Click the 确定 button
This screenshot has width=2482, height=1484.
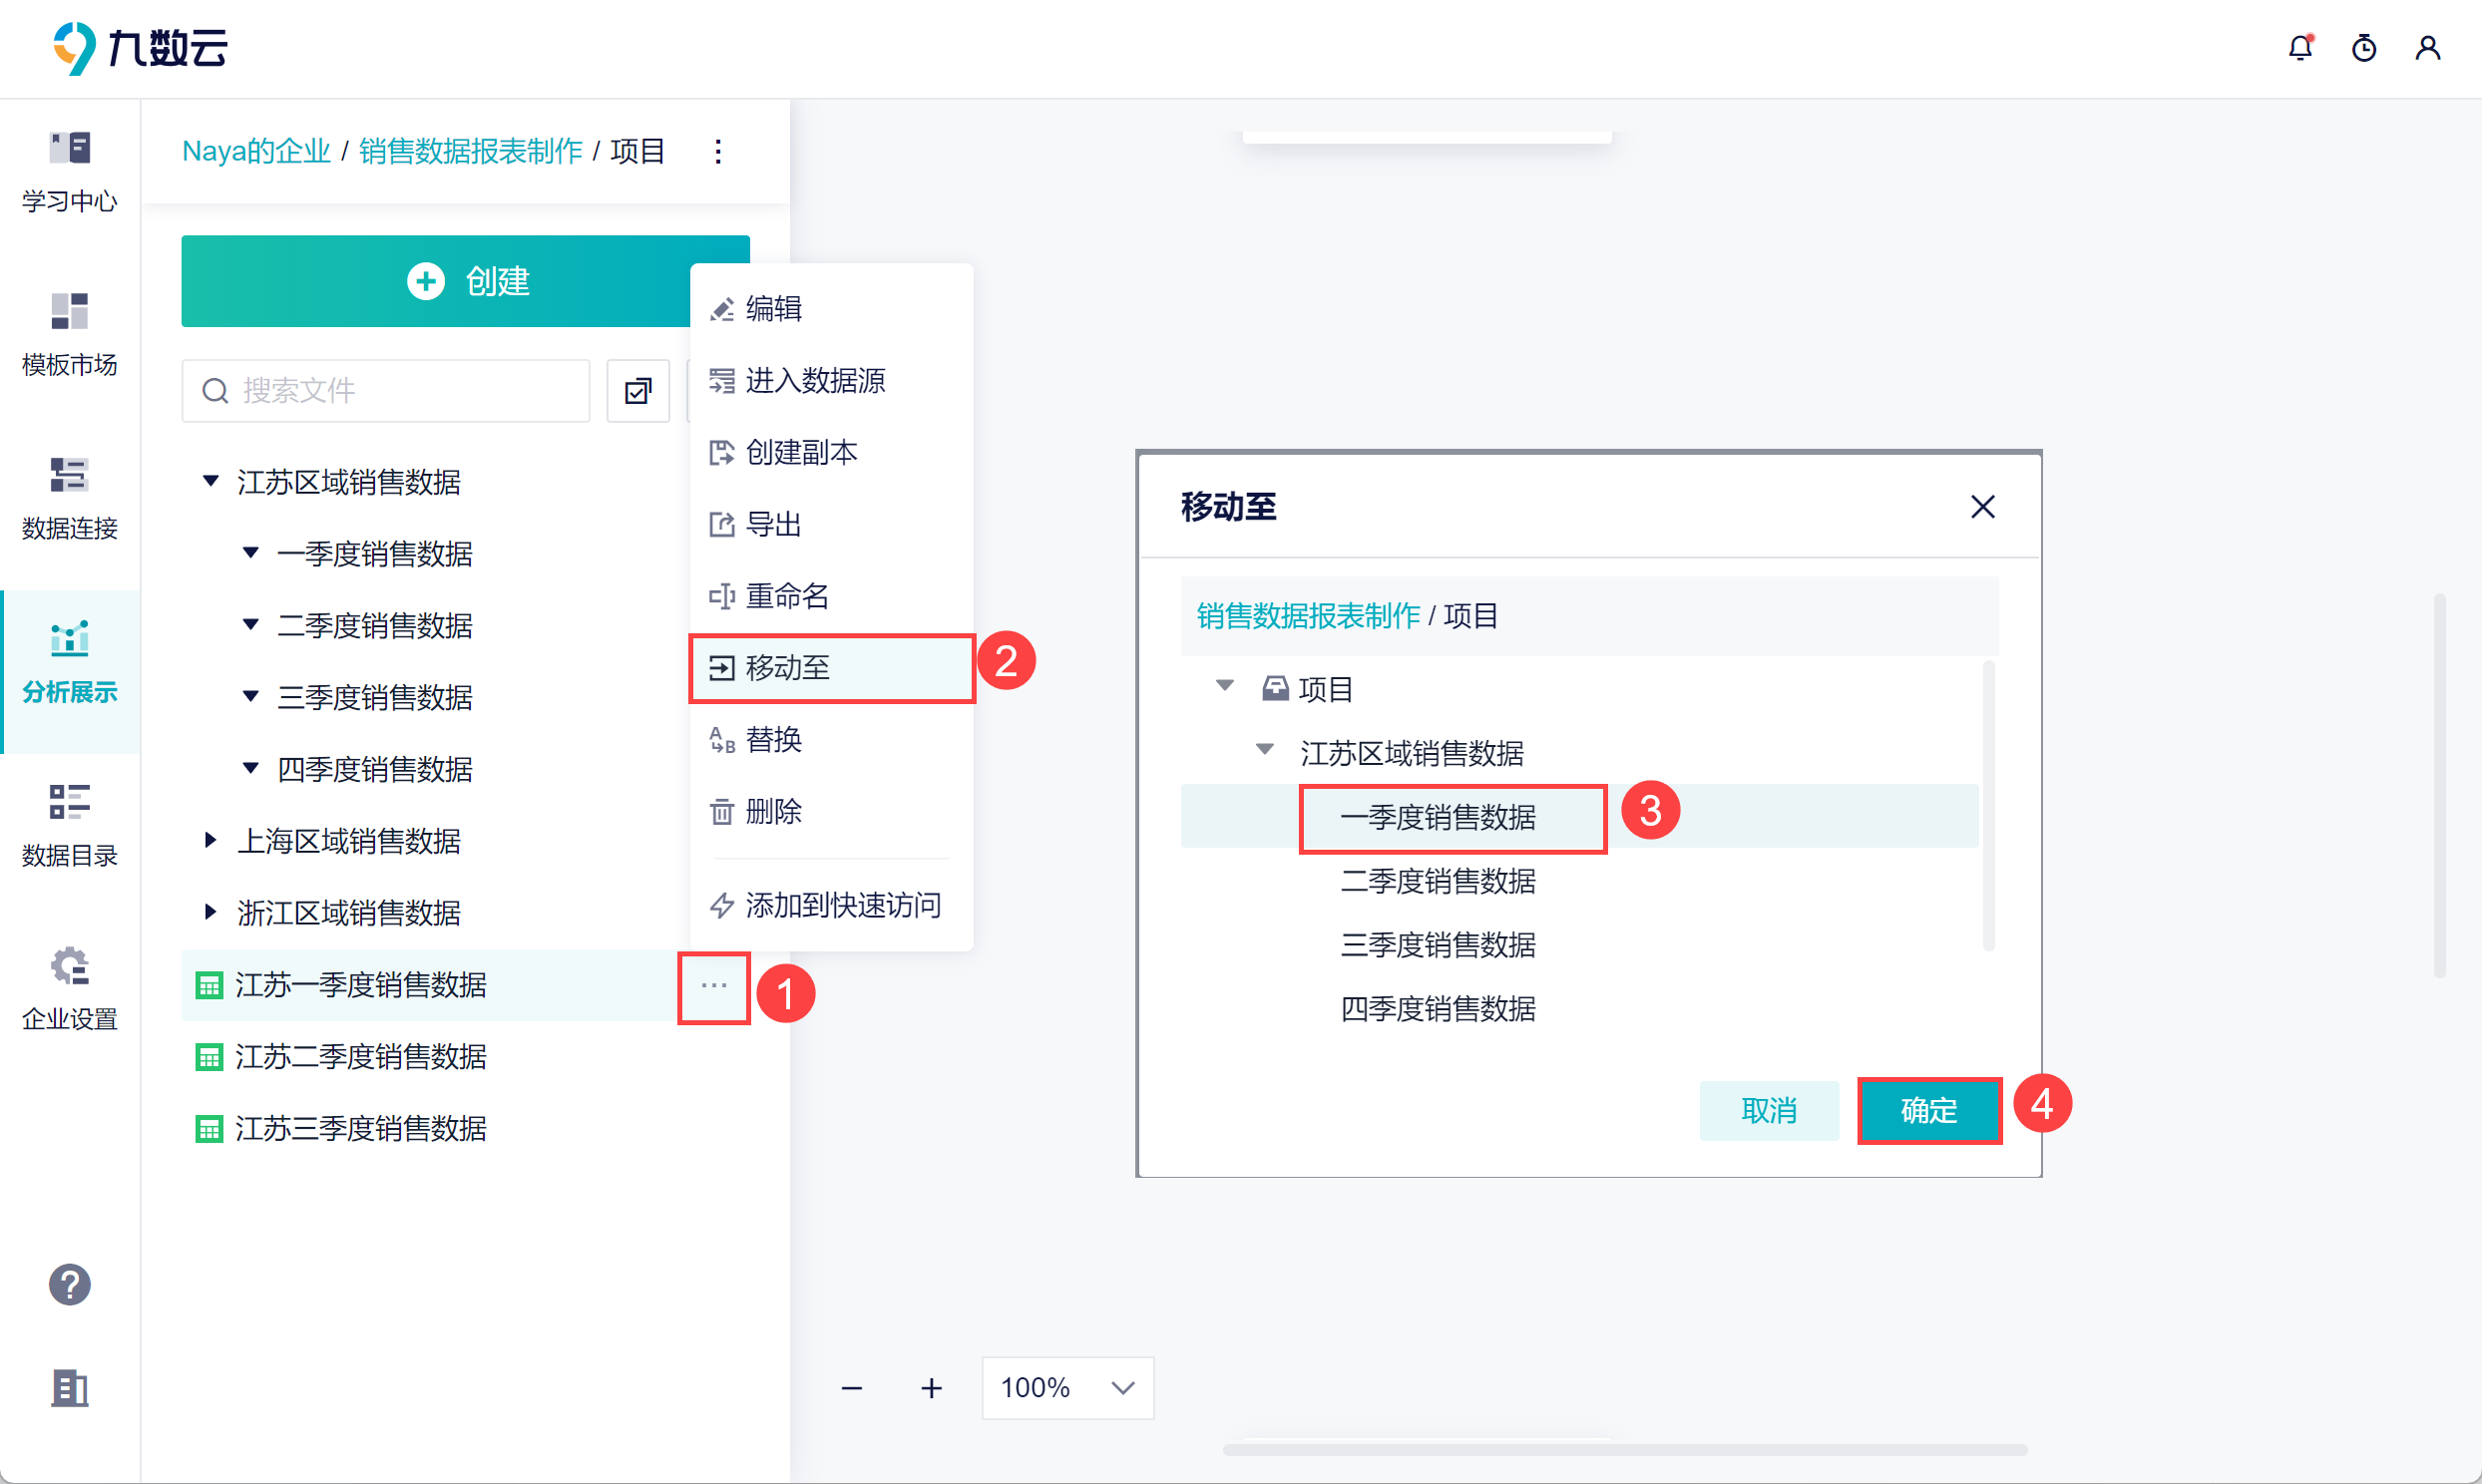1929,1110
